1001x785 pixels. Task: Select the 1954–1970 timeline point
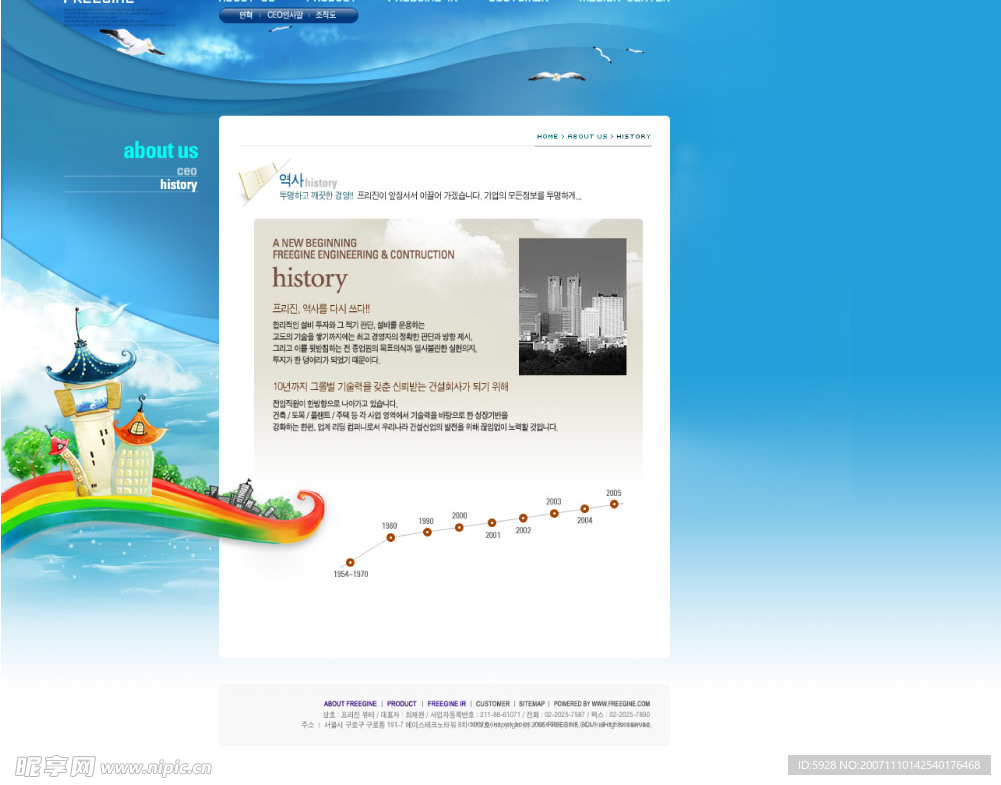(x=350, y=562)
